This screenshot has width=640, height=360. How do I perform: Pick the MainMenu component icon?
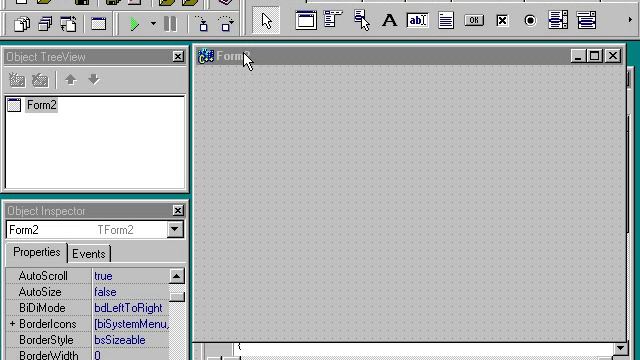[333, 20]
